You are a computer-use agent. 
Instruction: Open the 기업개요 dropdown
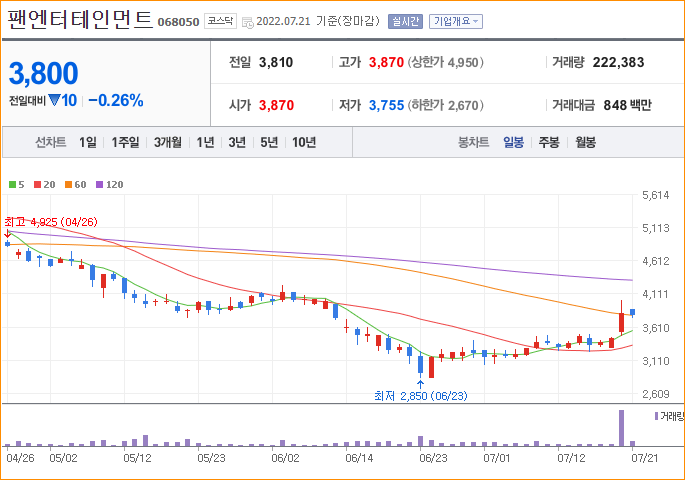pyautogui.click(x=456, y=21)
